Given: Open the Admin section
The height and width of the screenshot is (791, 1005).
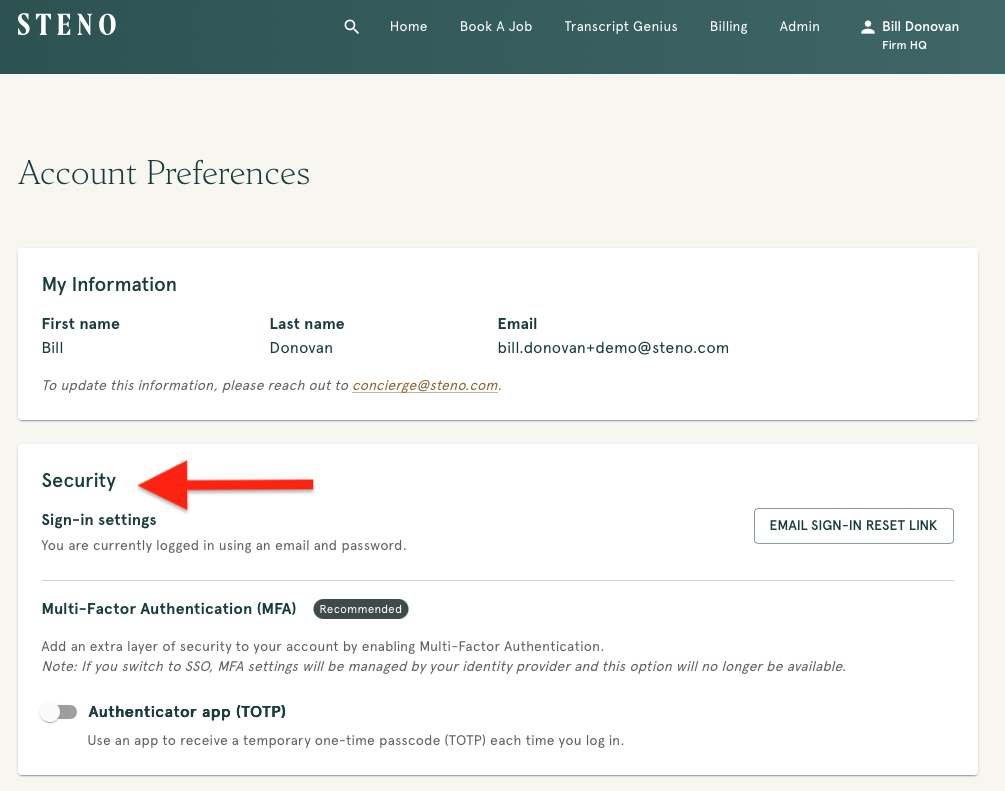Looking at the screenshot, I should click(799, 27).
